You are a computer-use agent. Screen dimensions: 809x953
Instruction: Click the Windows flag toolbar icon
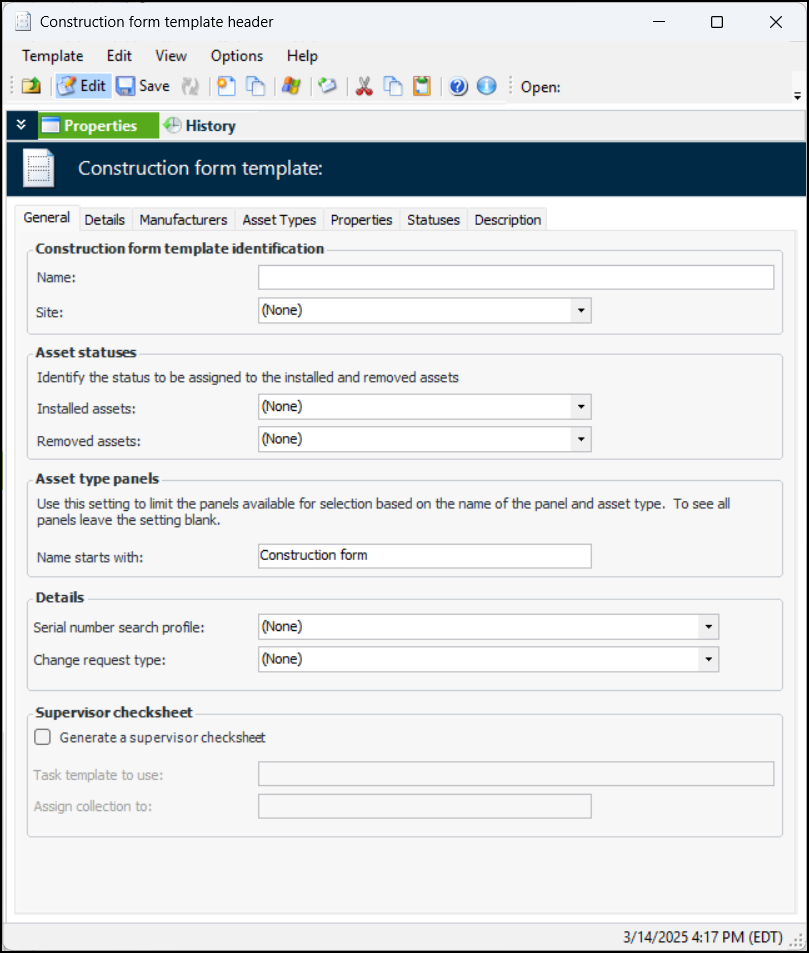292,86
